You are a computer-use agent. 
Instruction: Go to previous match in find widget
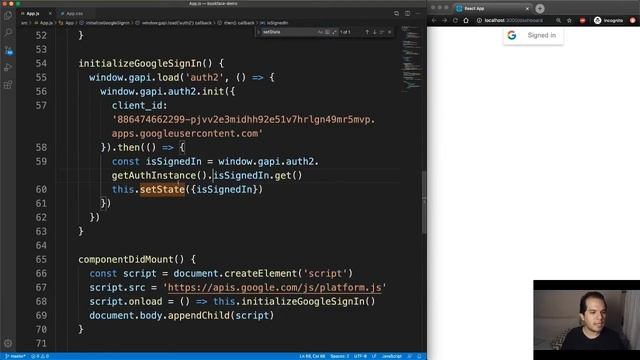coord(367,32)
